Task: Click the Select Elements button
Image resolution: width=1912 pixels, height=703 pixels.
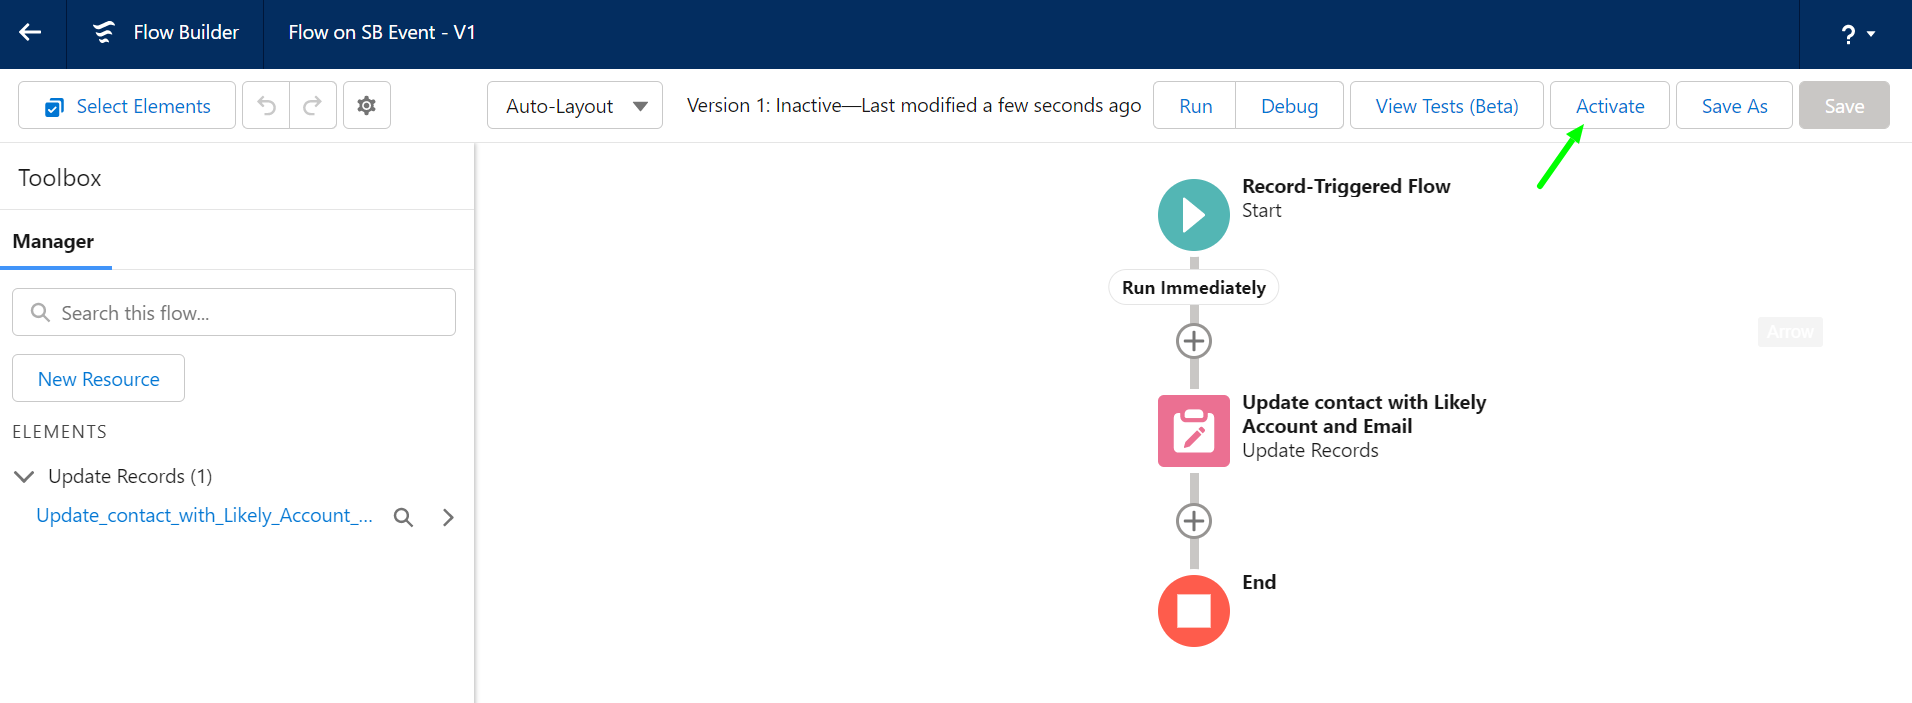Action: coord(127,105)
